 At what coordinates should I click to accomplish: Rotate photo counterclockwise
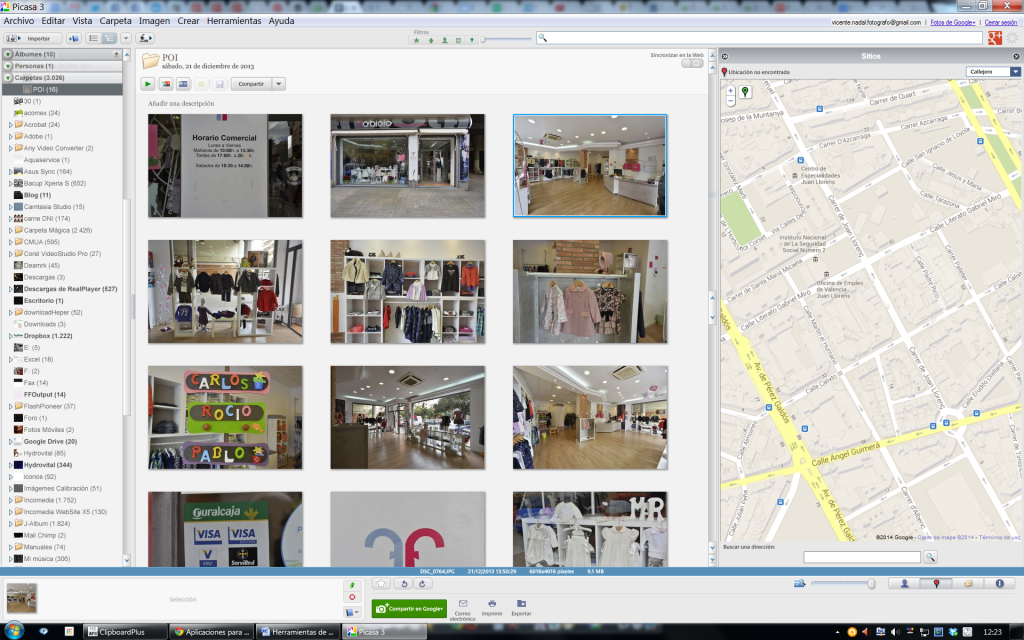pyautogui.click(x=404, y=584)
